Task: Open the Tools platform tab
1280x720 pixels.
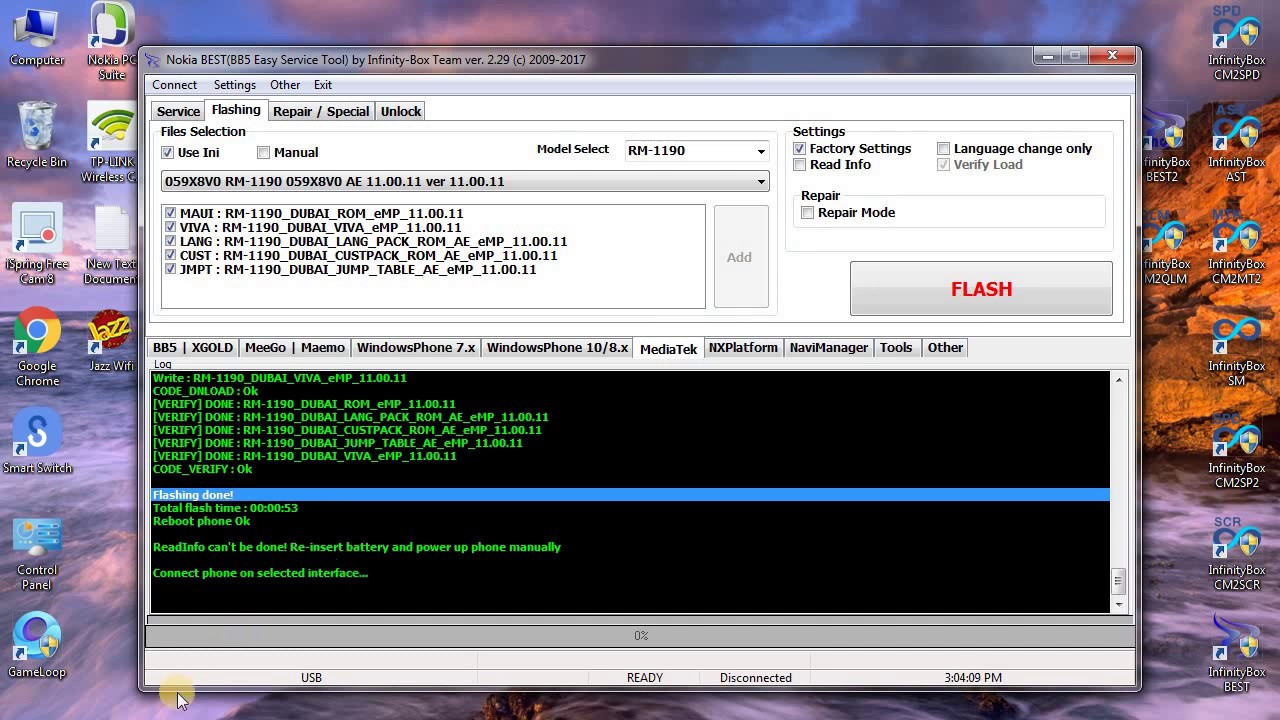Action: pyautogui.click(x=896, y=348)
